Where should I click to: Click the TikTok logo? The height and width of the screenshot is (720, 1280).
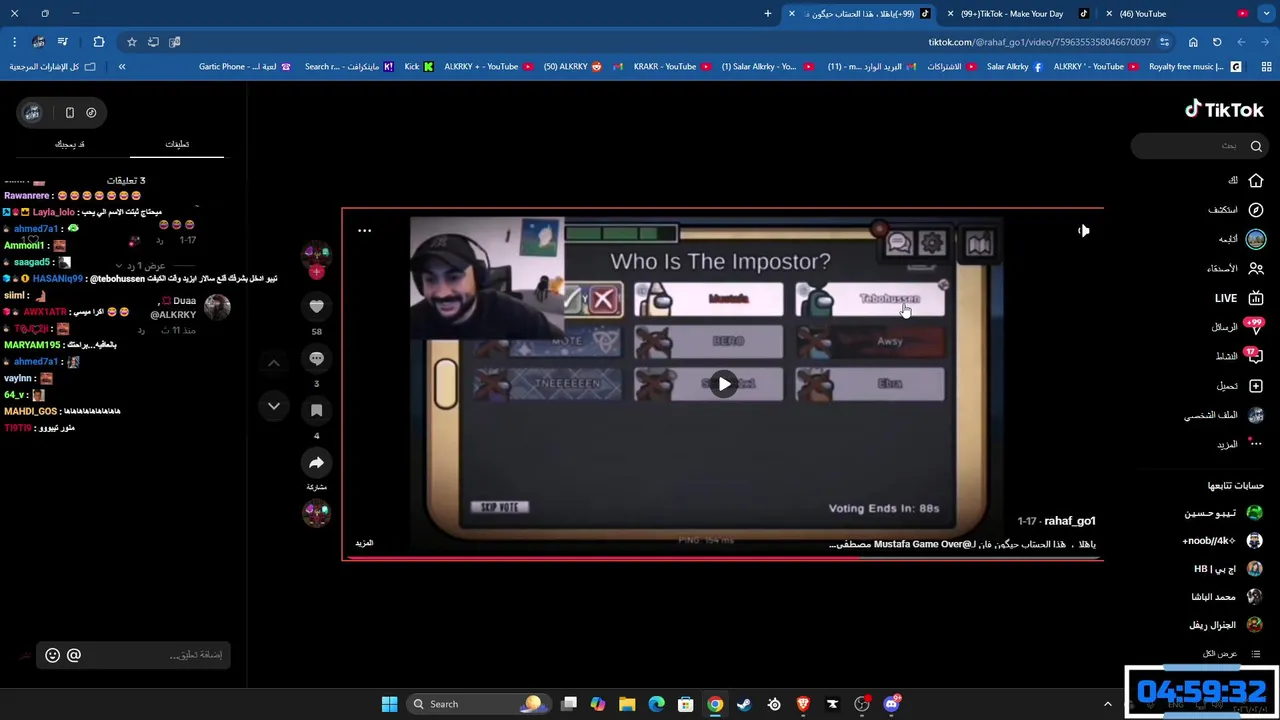pyautogui.click(x=1224, y=110)
